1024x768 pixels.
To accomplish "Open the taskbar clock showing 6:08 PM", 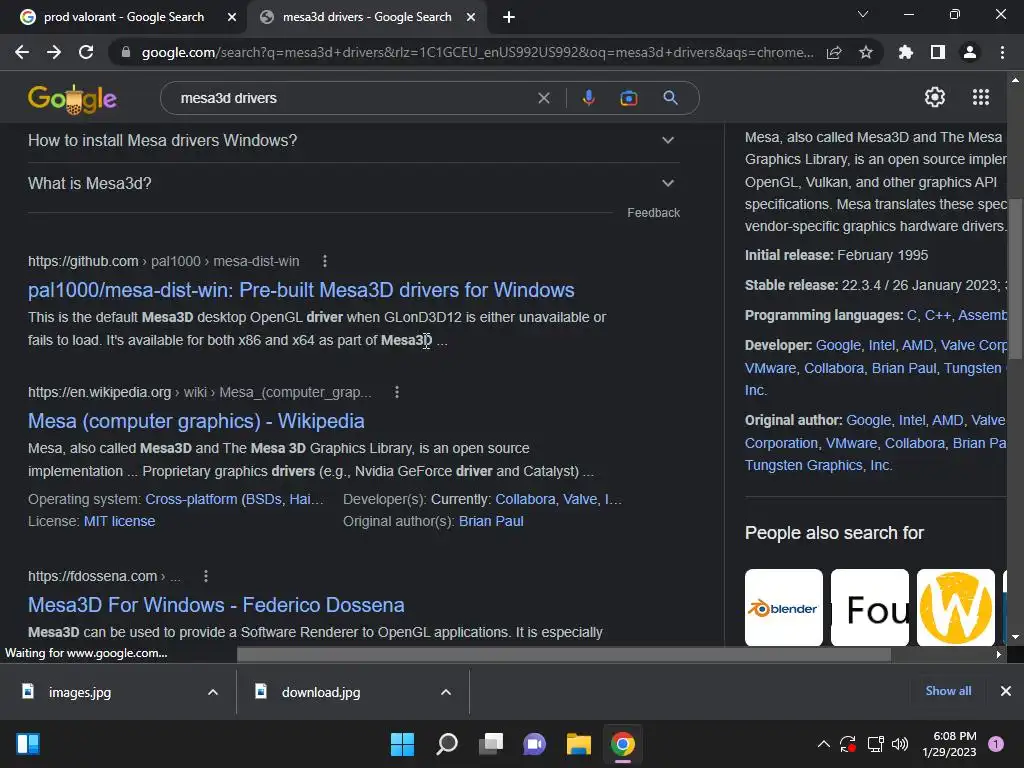I will click(x=949, y=744).
